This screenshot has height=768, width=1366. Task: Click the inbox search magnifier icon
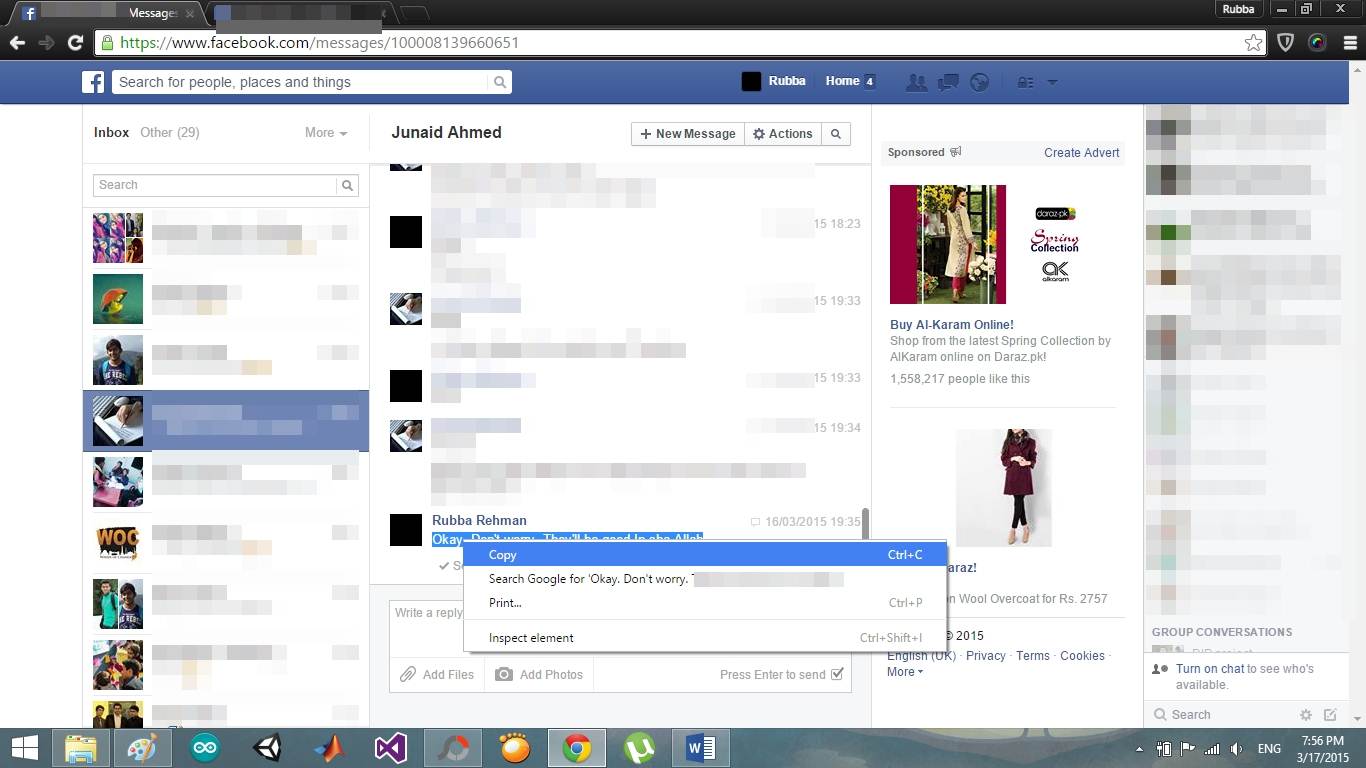[x=347, y=185]
